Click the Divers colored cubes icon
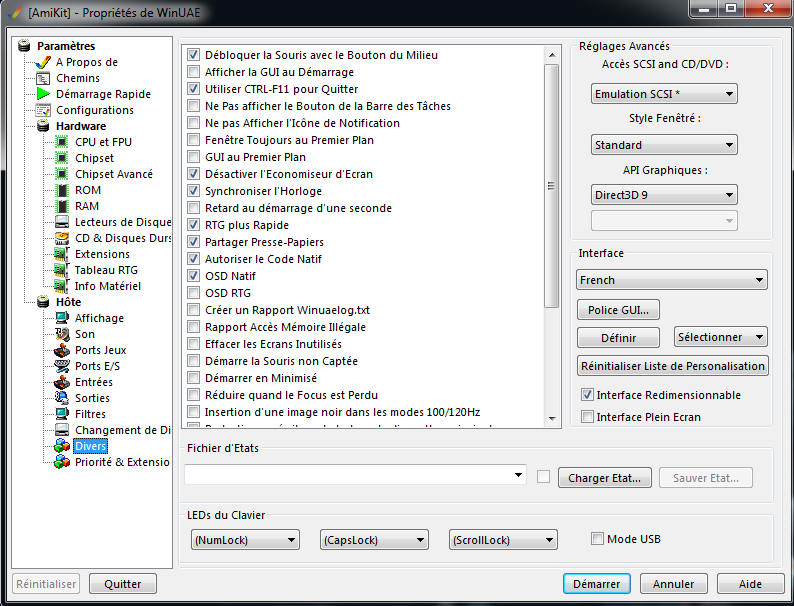The image size is (794, 606). pos(62,446)
